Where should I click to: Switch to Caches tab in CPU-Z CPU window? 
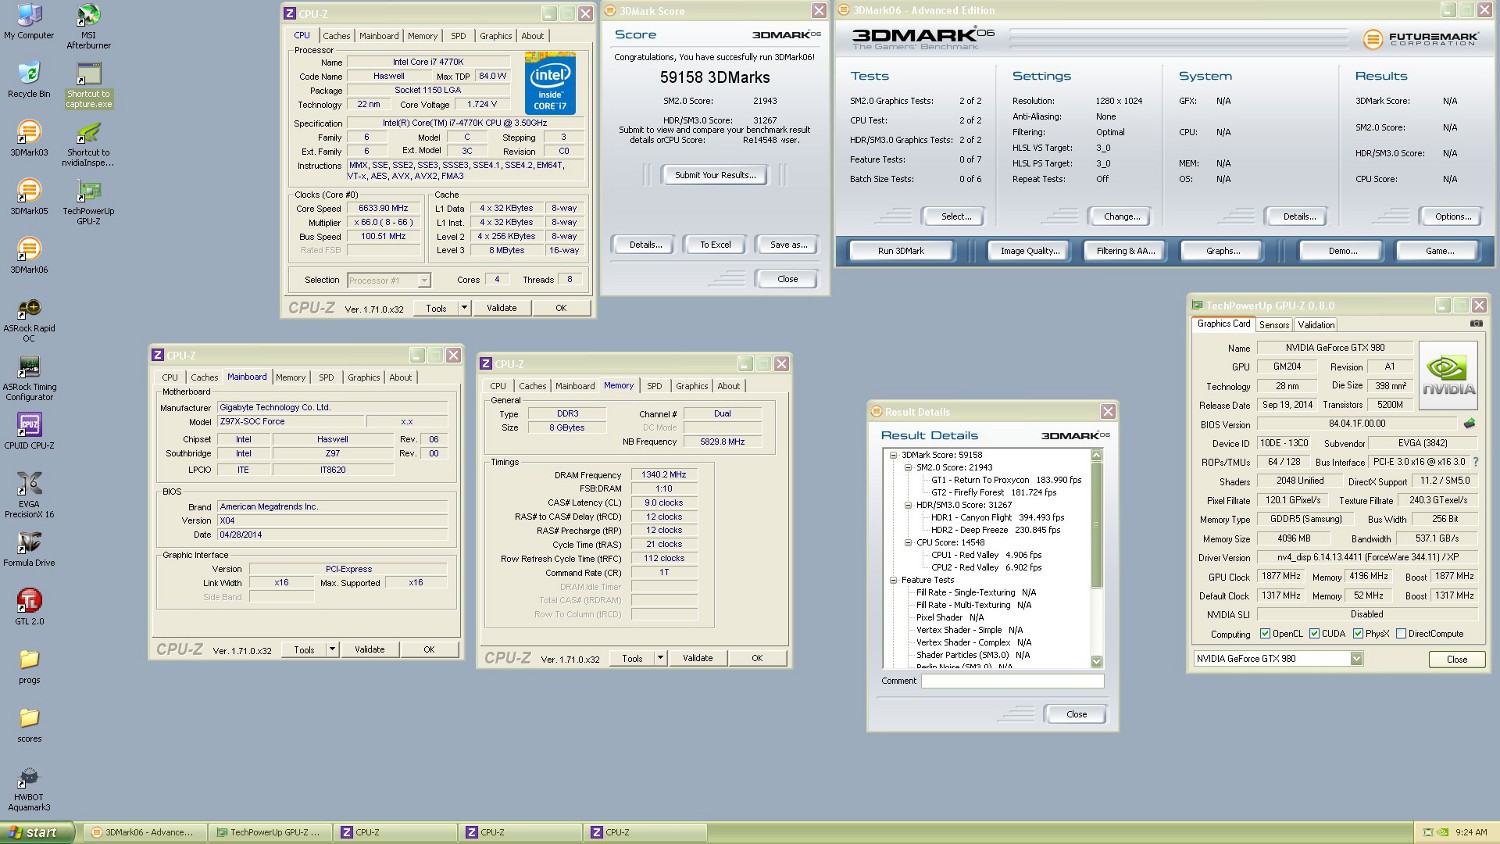coord(337,36)
